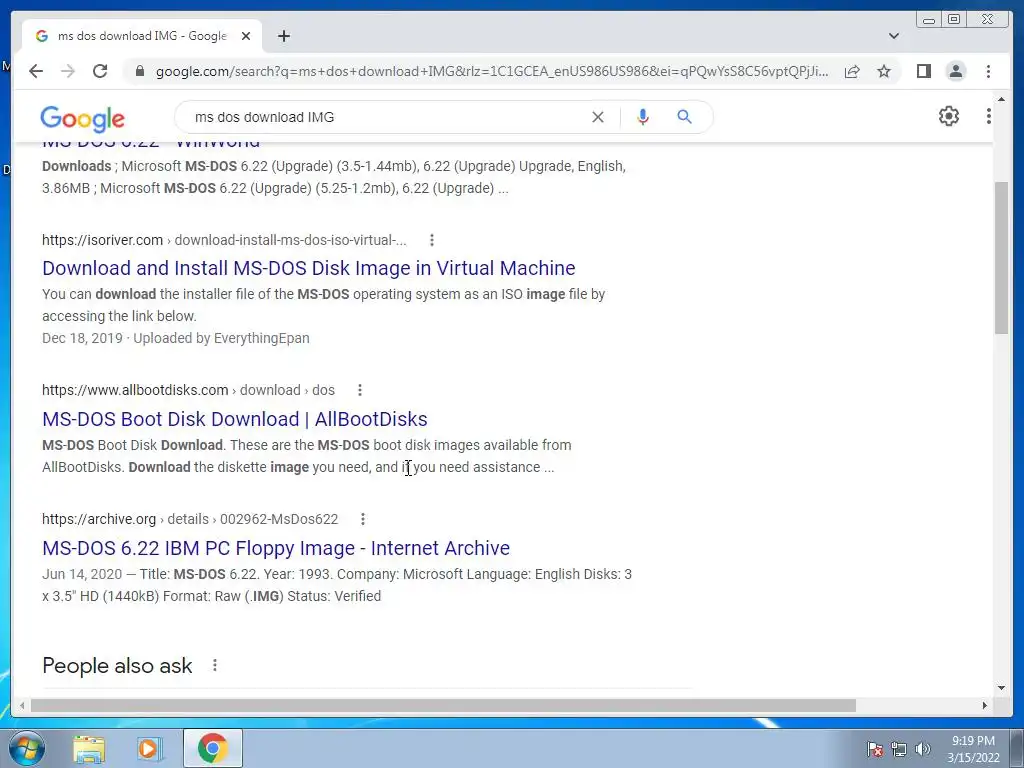
Task: Open Action Center flag in system tray
Action: pyautogui.click(x=875, y=749)
